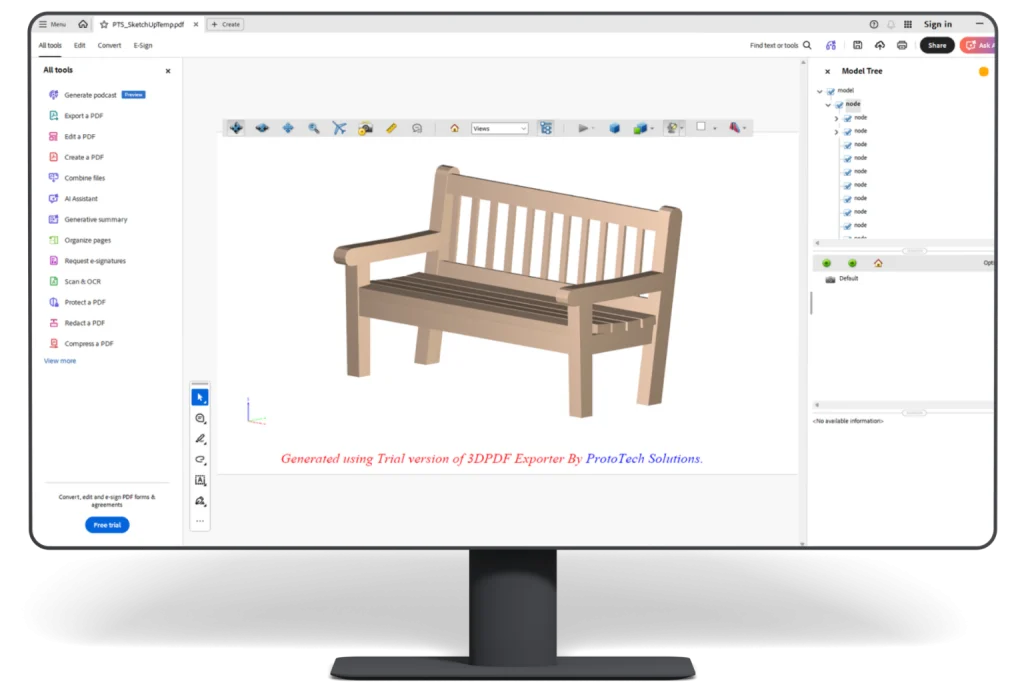Click the View more link in the tools sidebar
Viewport: 1024px width, 683px height.
coord(58,360)
